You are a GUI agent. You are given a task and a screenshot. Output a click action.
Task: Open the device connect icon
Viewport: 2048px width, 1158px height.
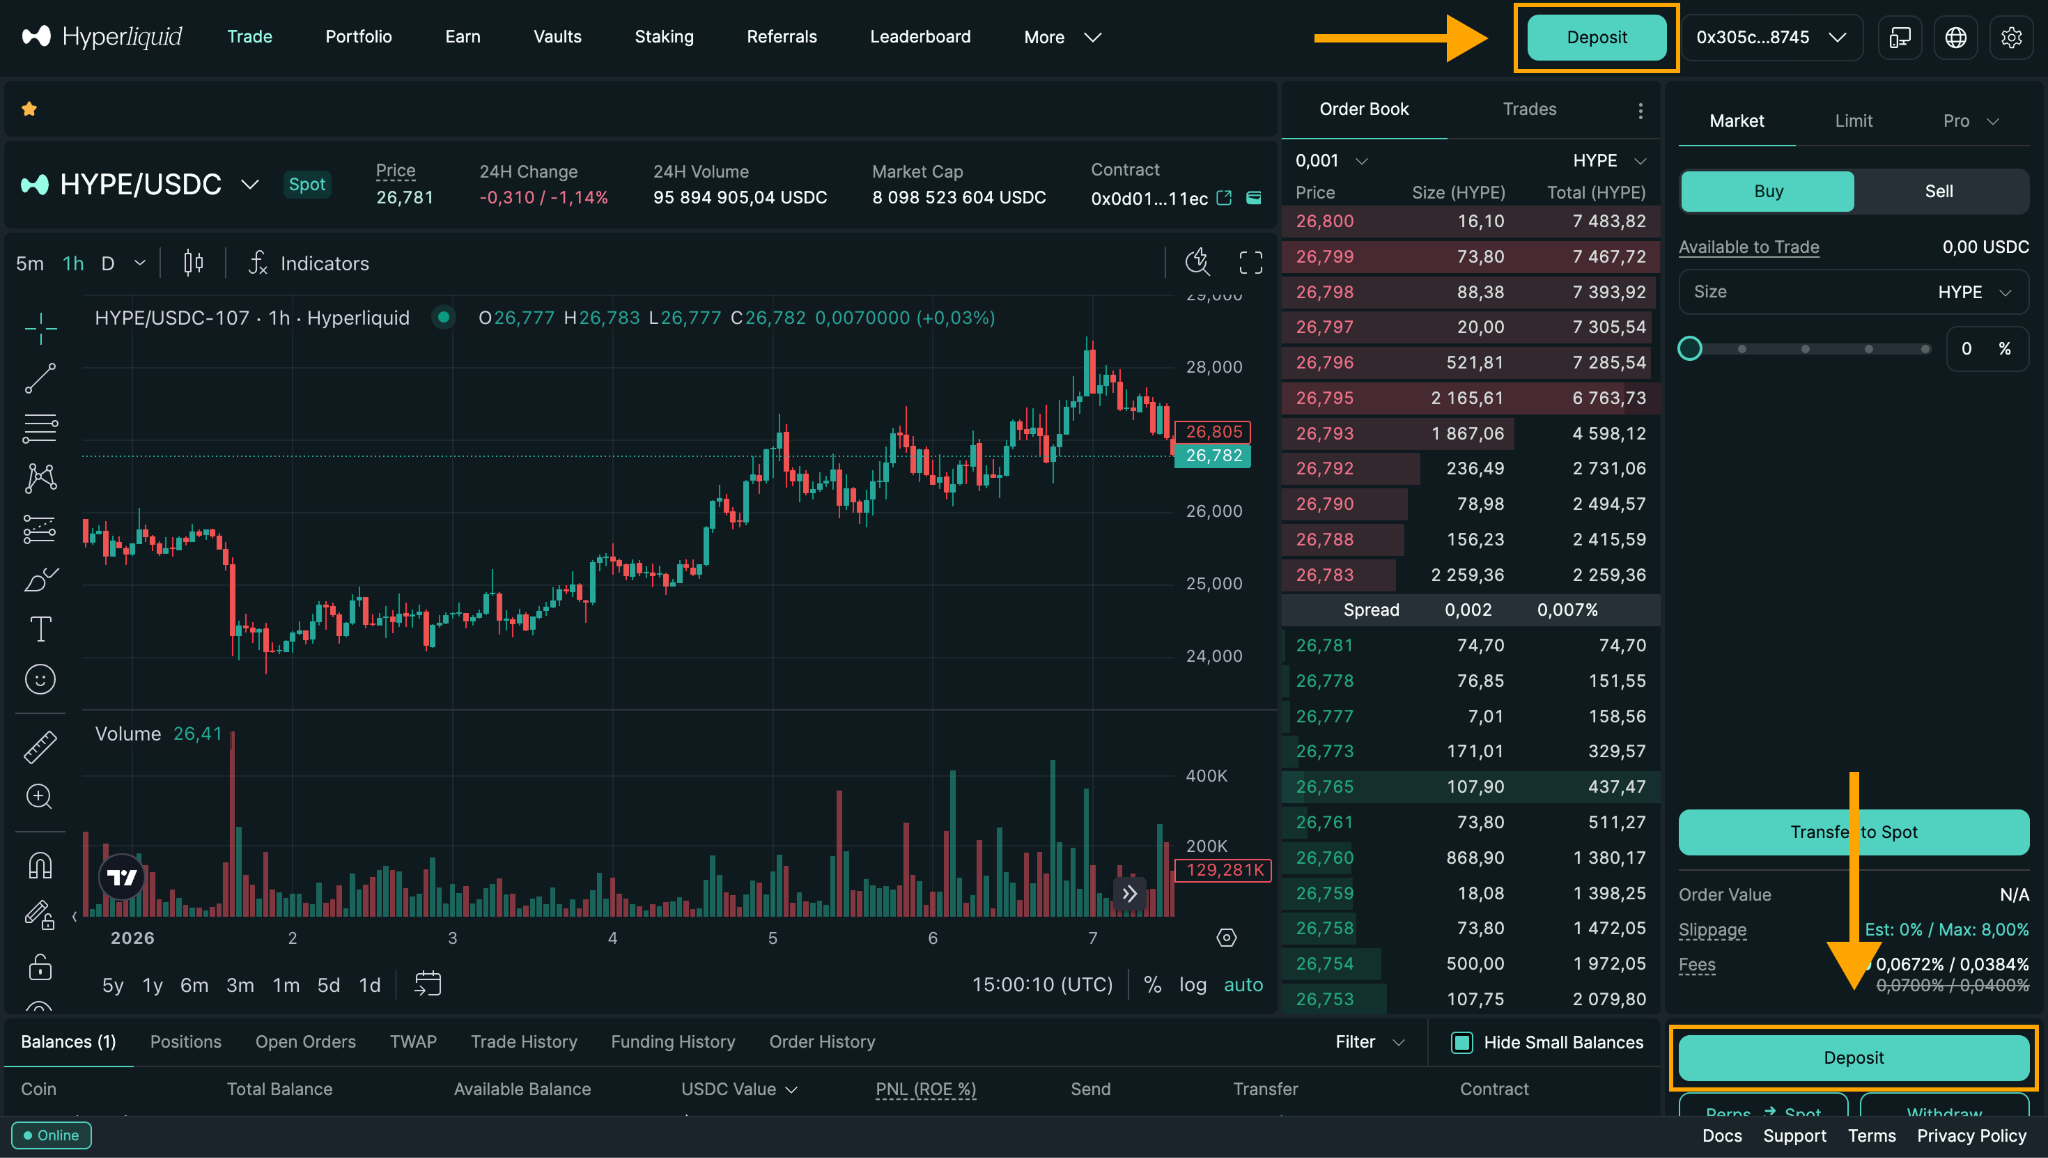pos(1900,38)
